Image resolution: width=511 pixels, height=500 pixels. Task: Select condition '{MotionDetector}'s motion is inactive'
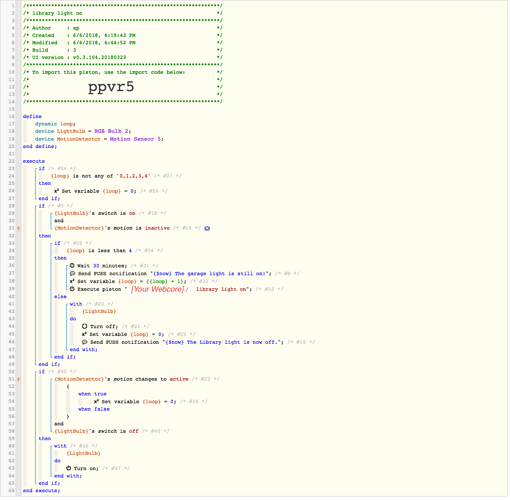pyautogui.click(x=112, y=229)
